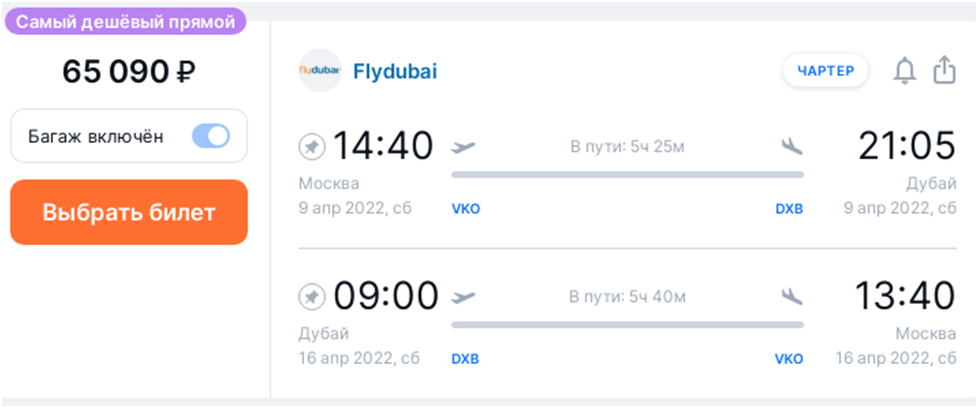
Task: Click the "Самый дешёвый прямой" label
Action: pyautogui.click(x=125, y=22)
